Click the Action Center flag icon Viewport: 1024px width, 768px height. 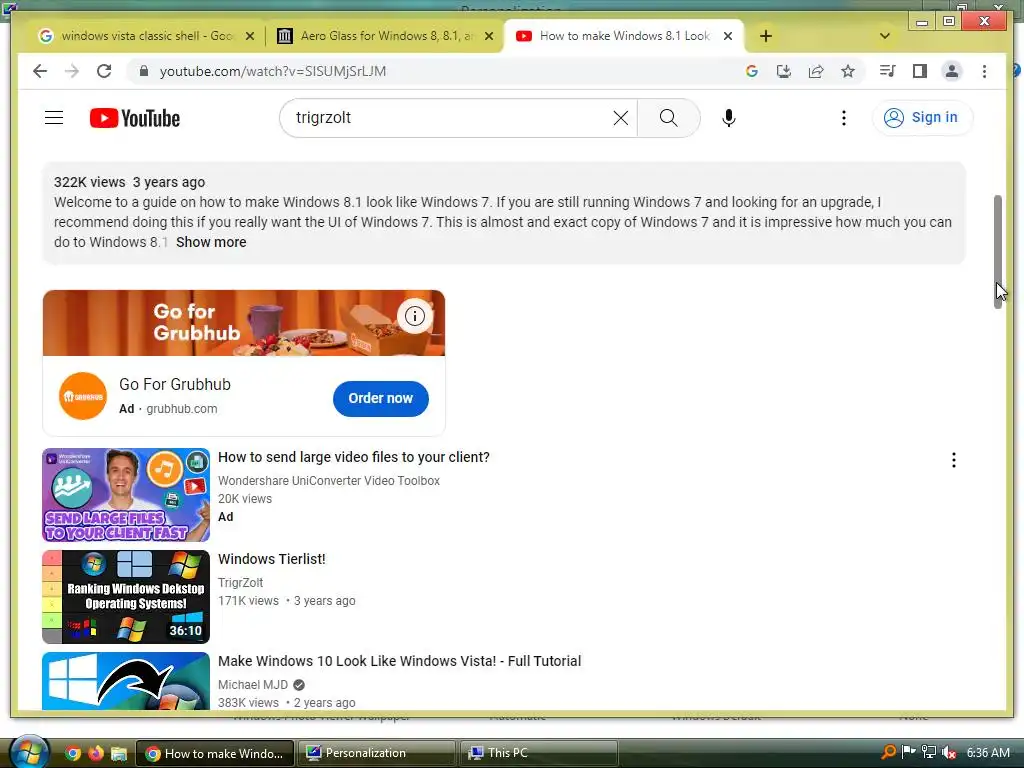click(908, 753)
